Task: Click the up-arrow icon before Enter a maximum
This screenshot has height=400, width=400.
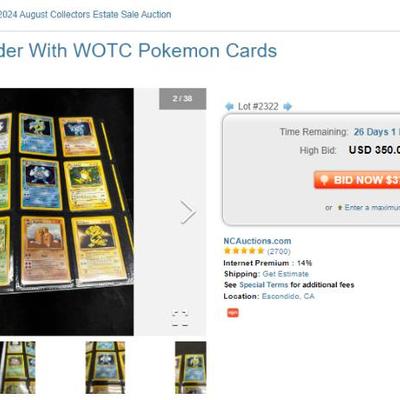Action: [340, 208]
